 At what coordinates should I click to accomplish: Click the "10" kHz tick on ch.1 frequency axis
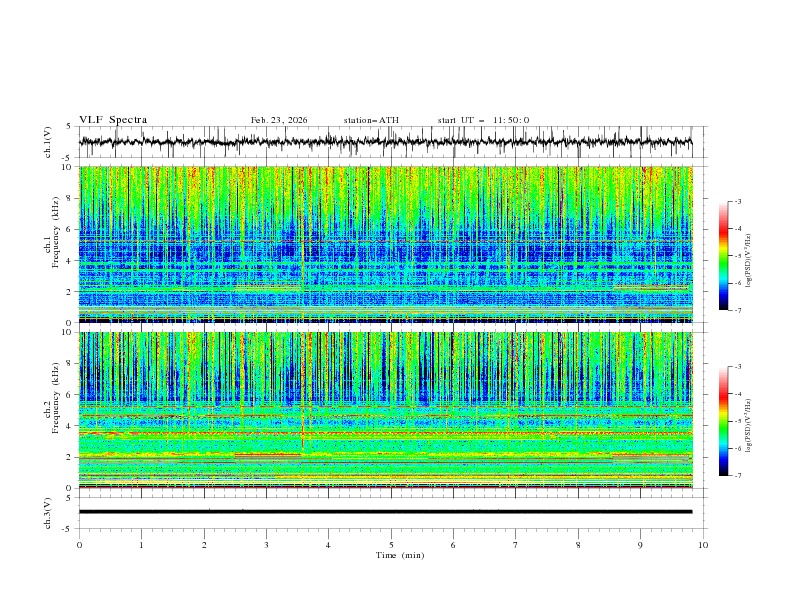[67, 167]
